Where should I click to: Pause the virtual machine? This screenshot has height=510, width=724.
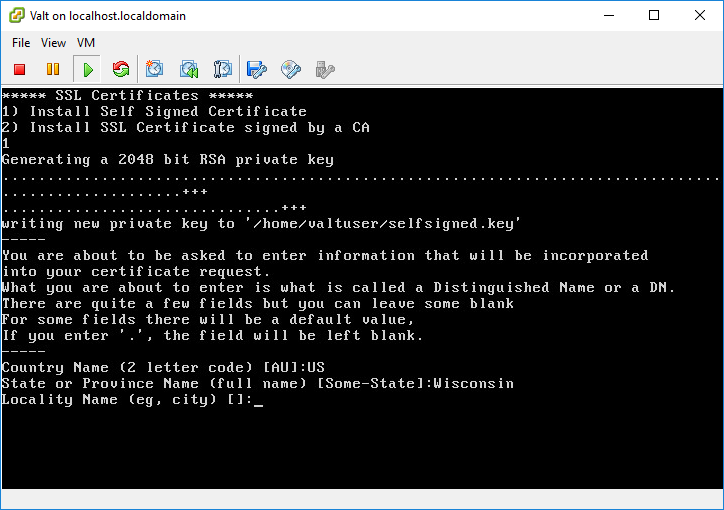[53, 69]
